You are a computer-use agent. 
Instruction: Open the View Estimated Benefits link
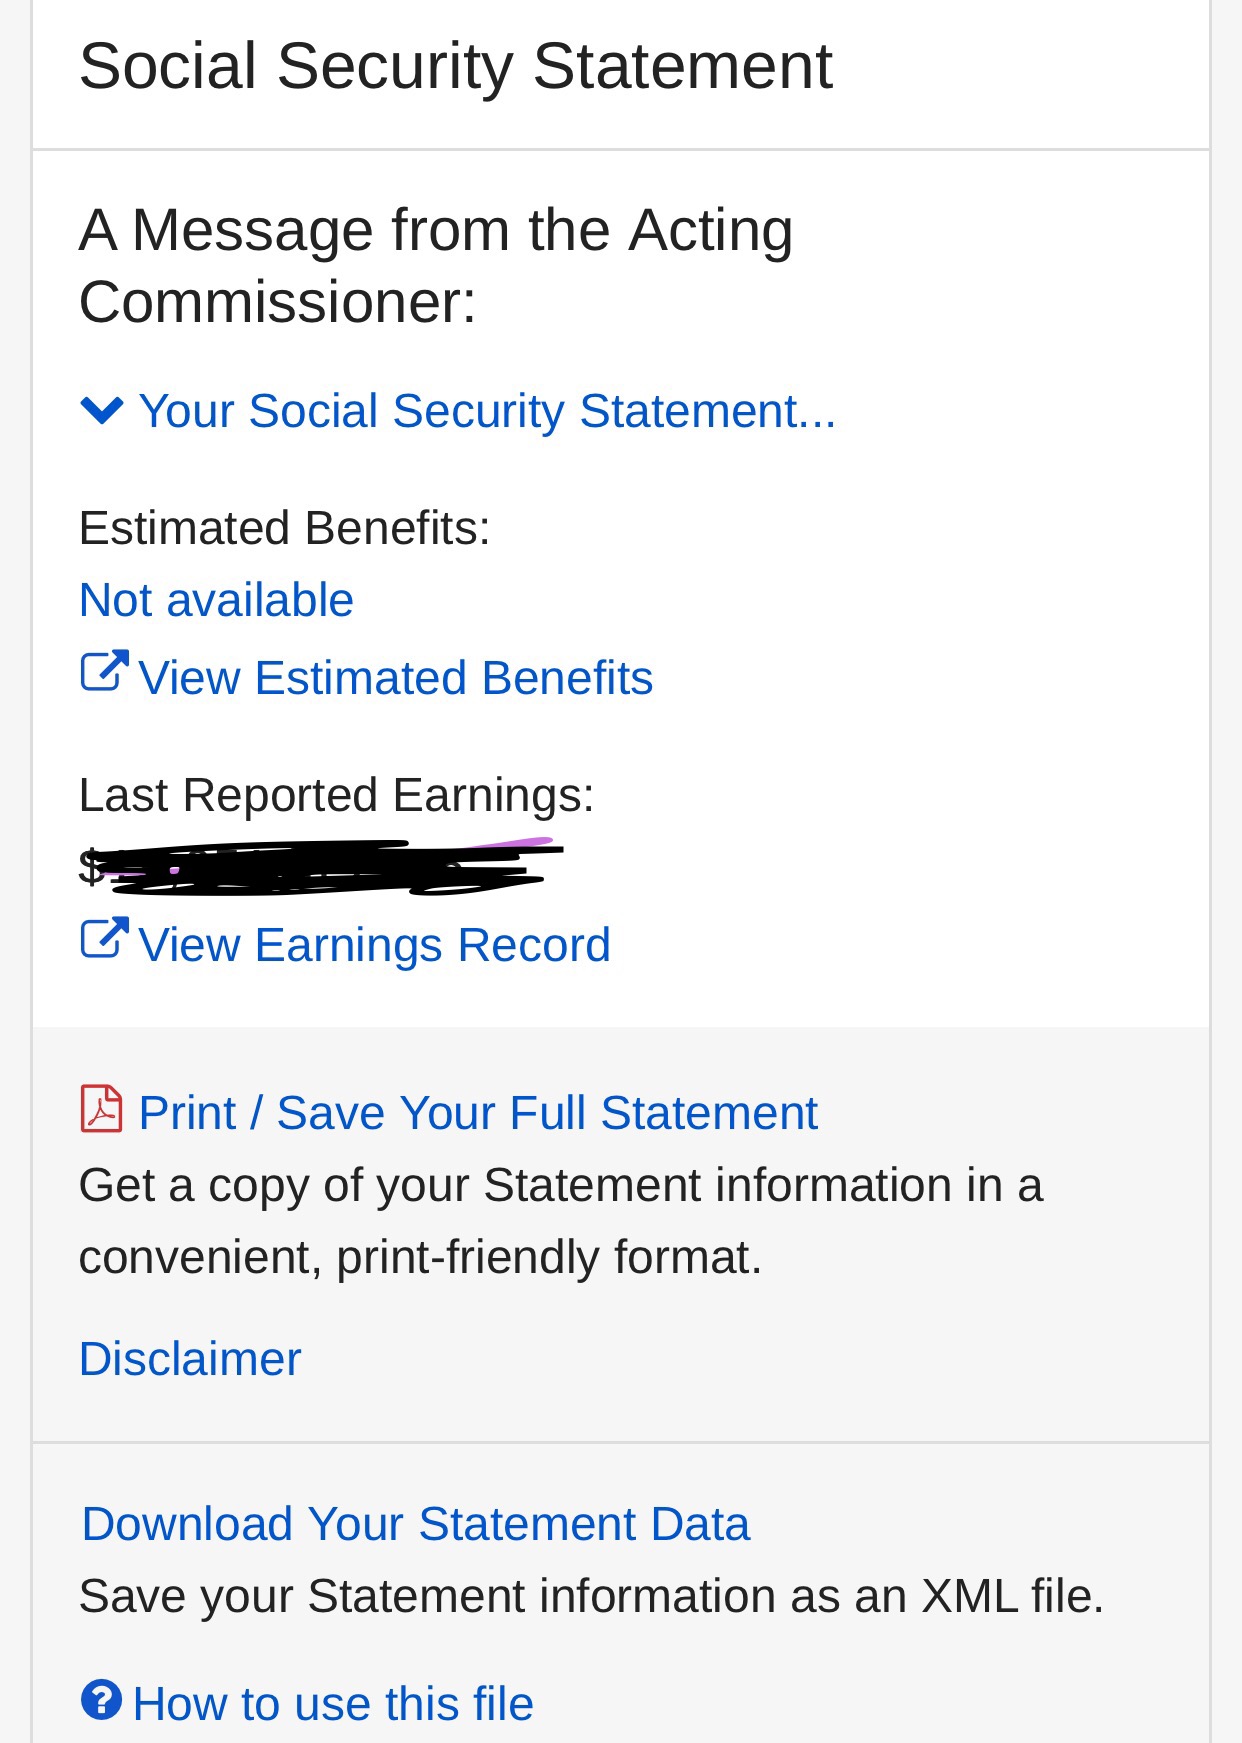coord(395,678)
